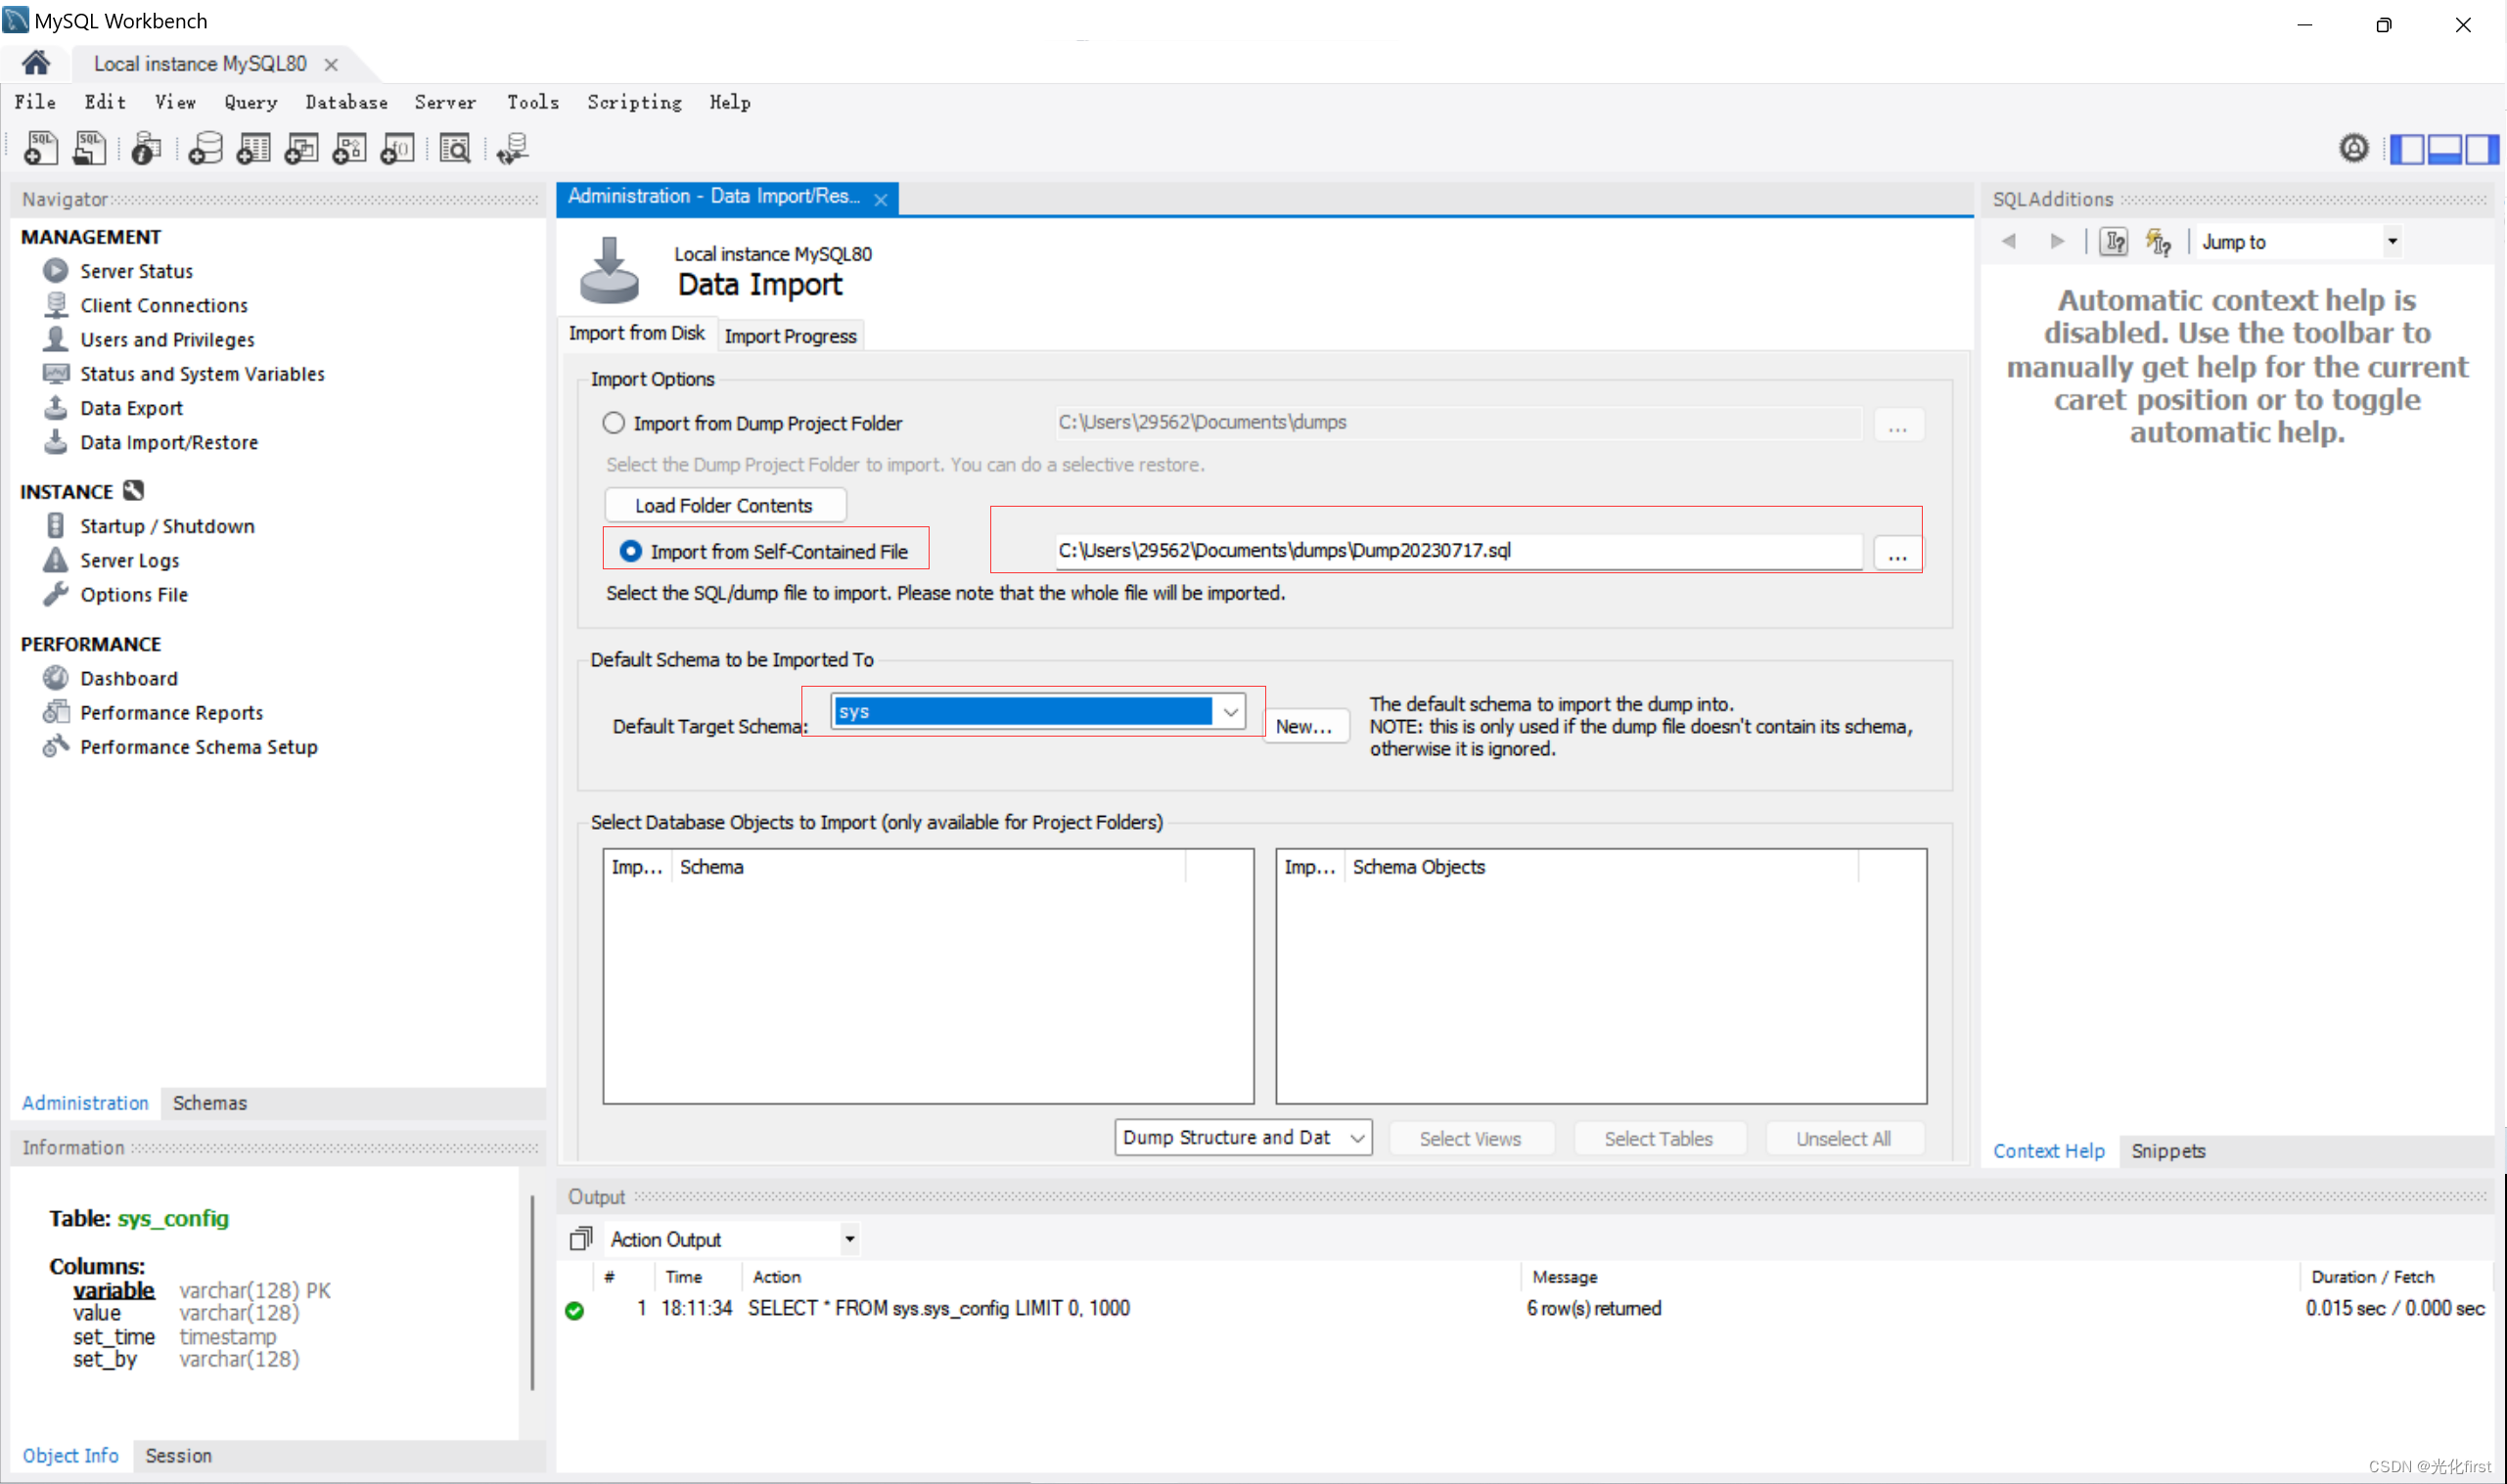Click the home screen icon
Viewport: 2507px width, 1484px height.
pos(36,63)
